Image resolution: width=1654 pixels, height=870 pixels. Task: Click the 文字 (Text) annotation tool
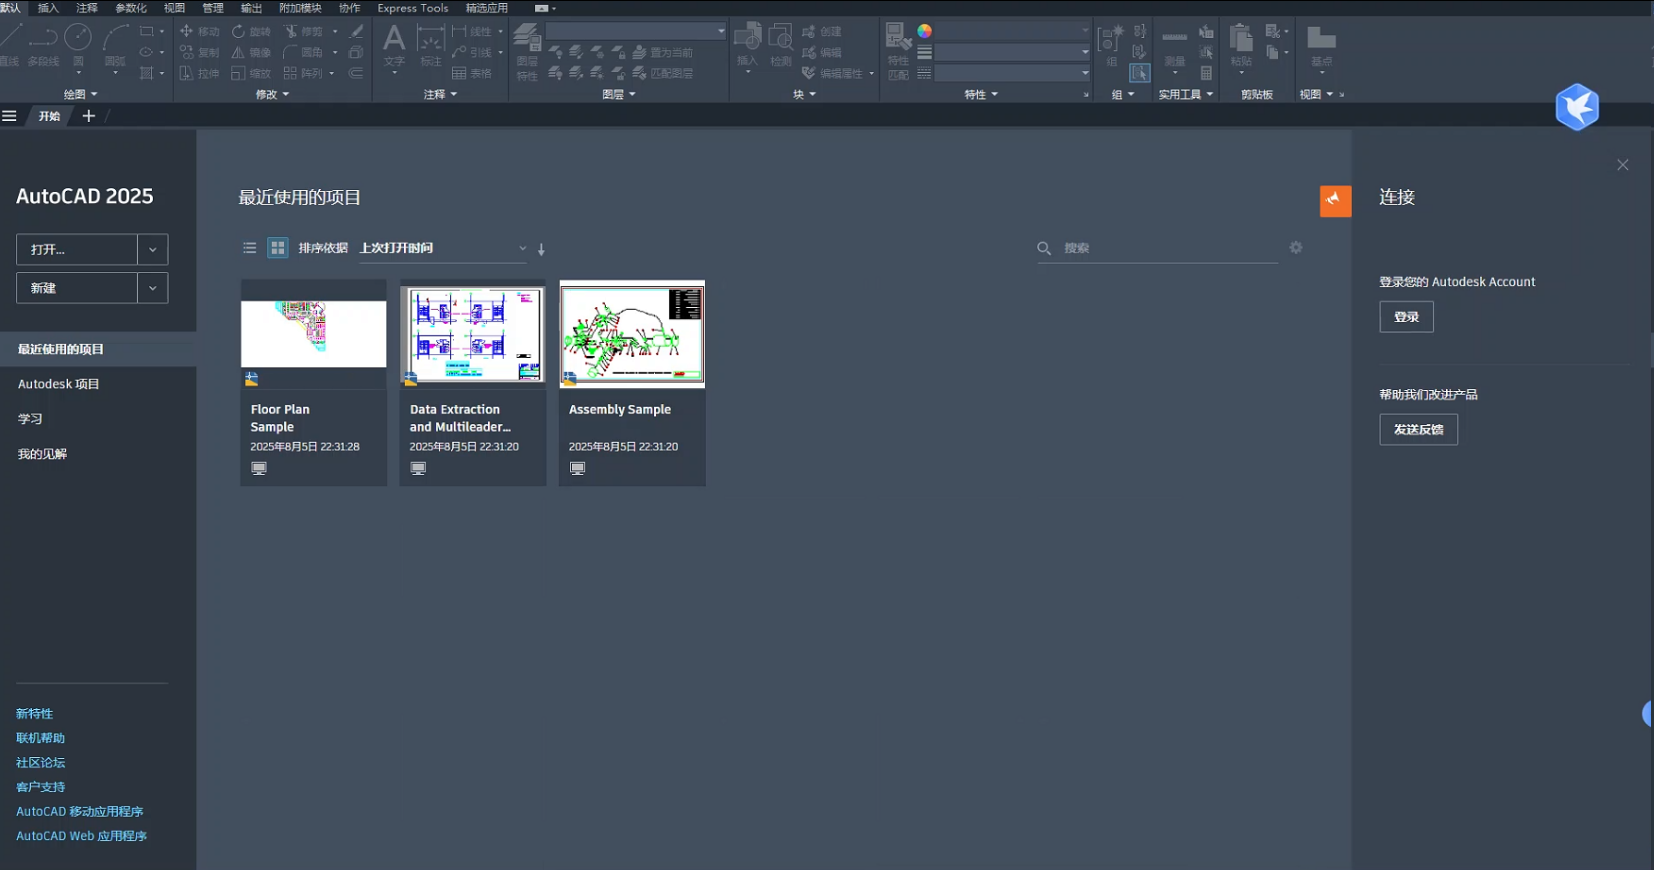[x=394, y=44]
